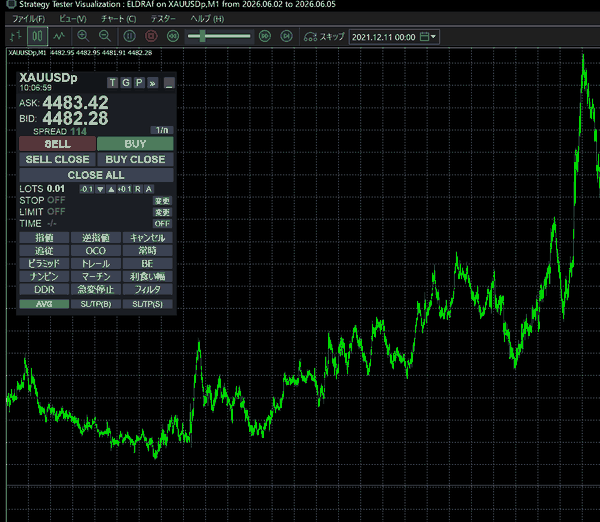Decrease lots with the down arrow
The image size is (600, 522).
point(100,189)
